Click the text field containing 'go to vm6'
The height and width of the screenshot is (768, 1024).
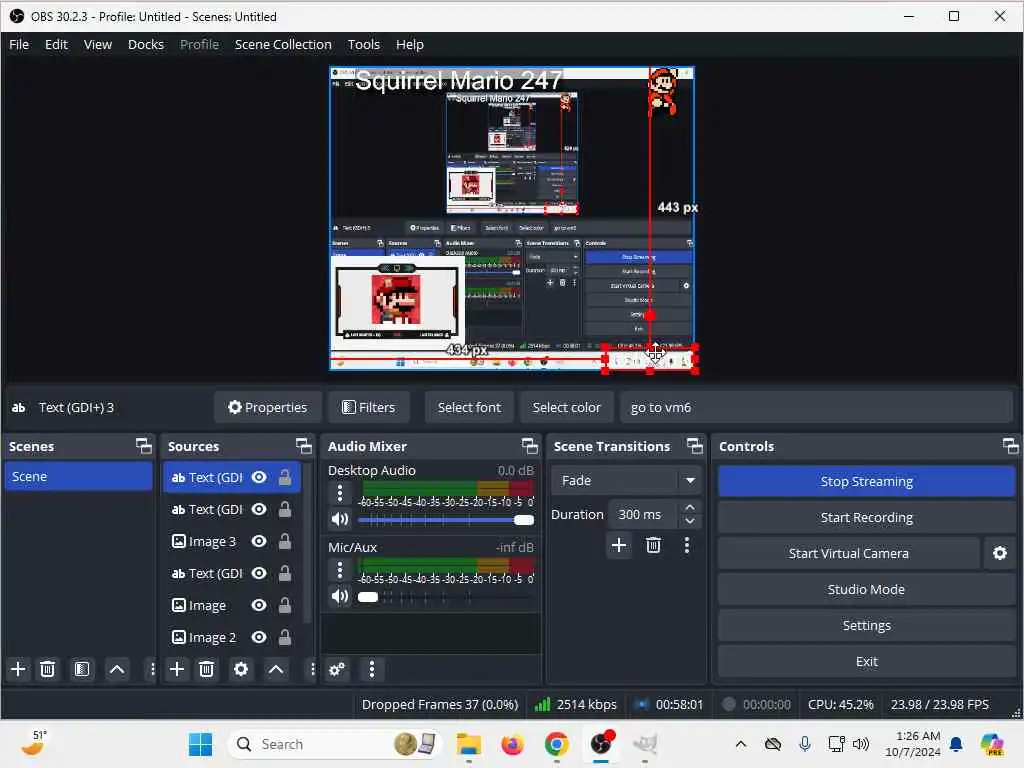click(816, 407)
